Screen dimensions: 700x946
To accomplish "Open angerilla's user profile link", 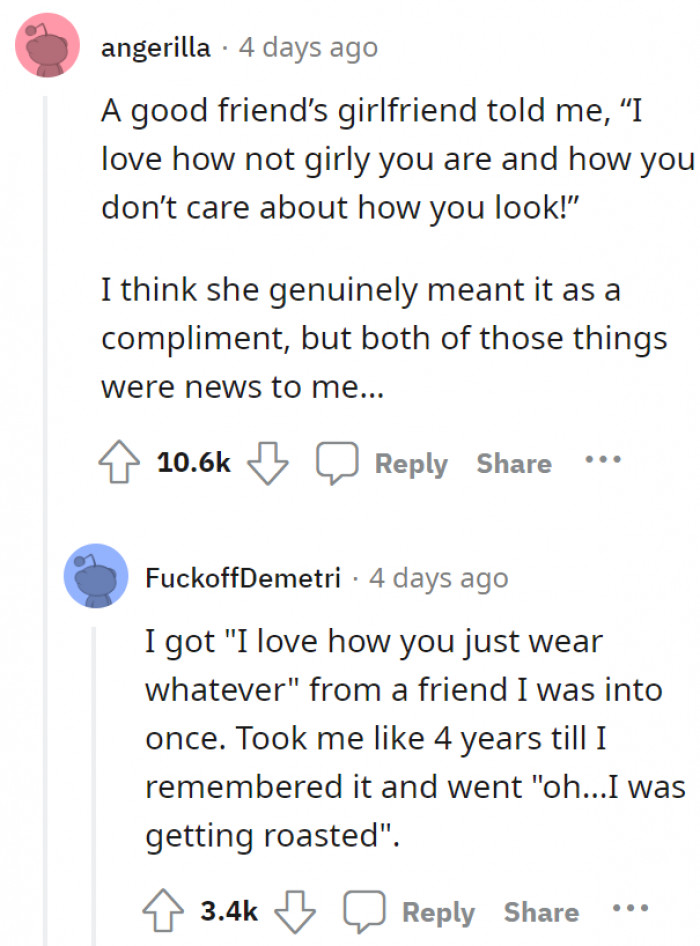I will (156, 48).
